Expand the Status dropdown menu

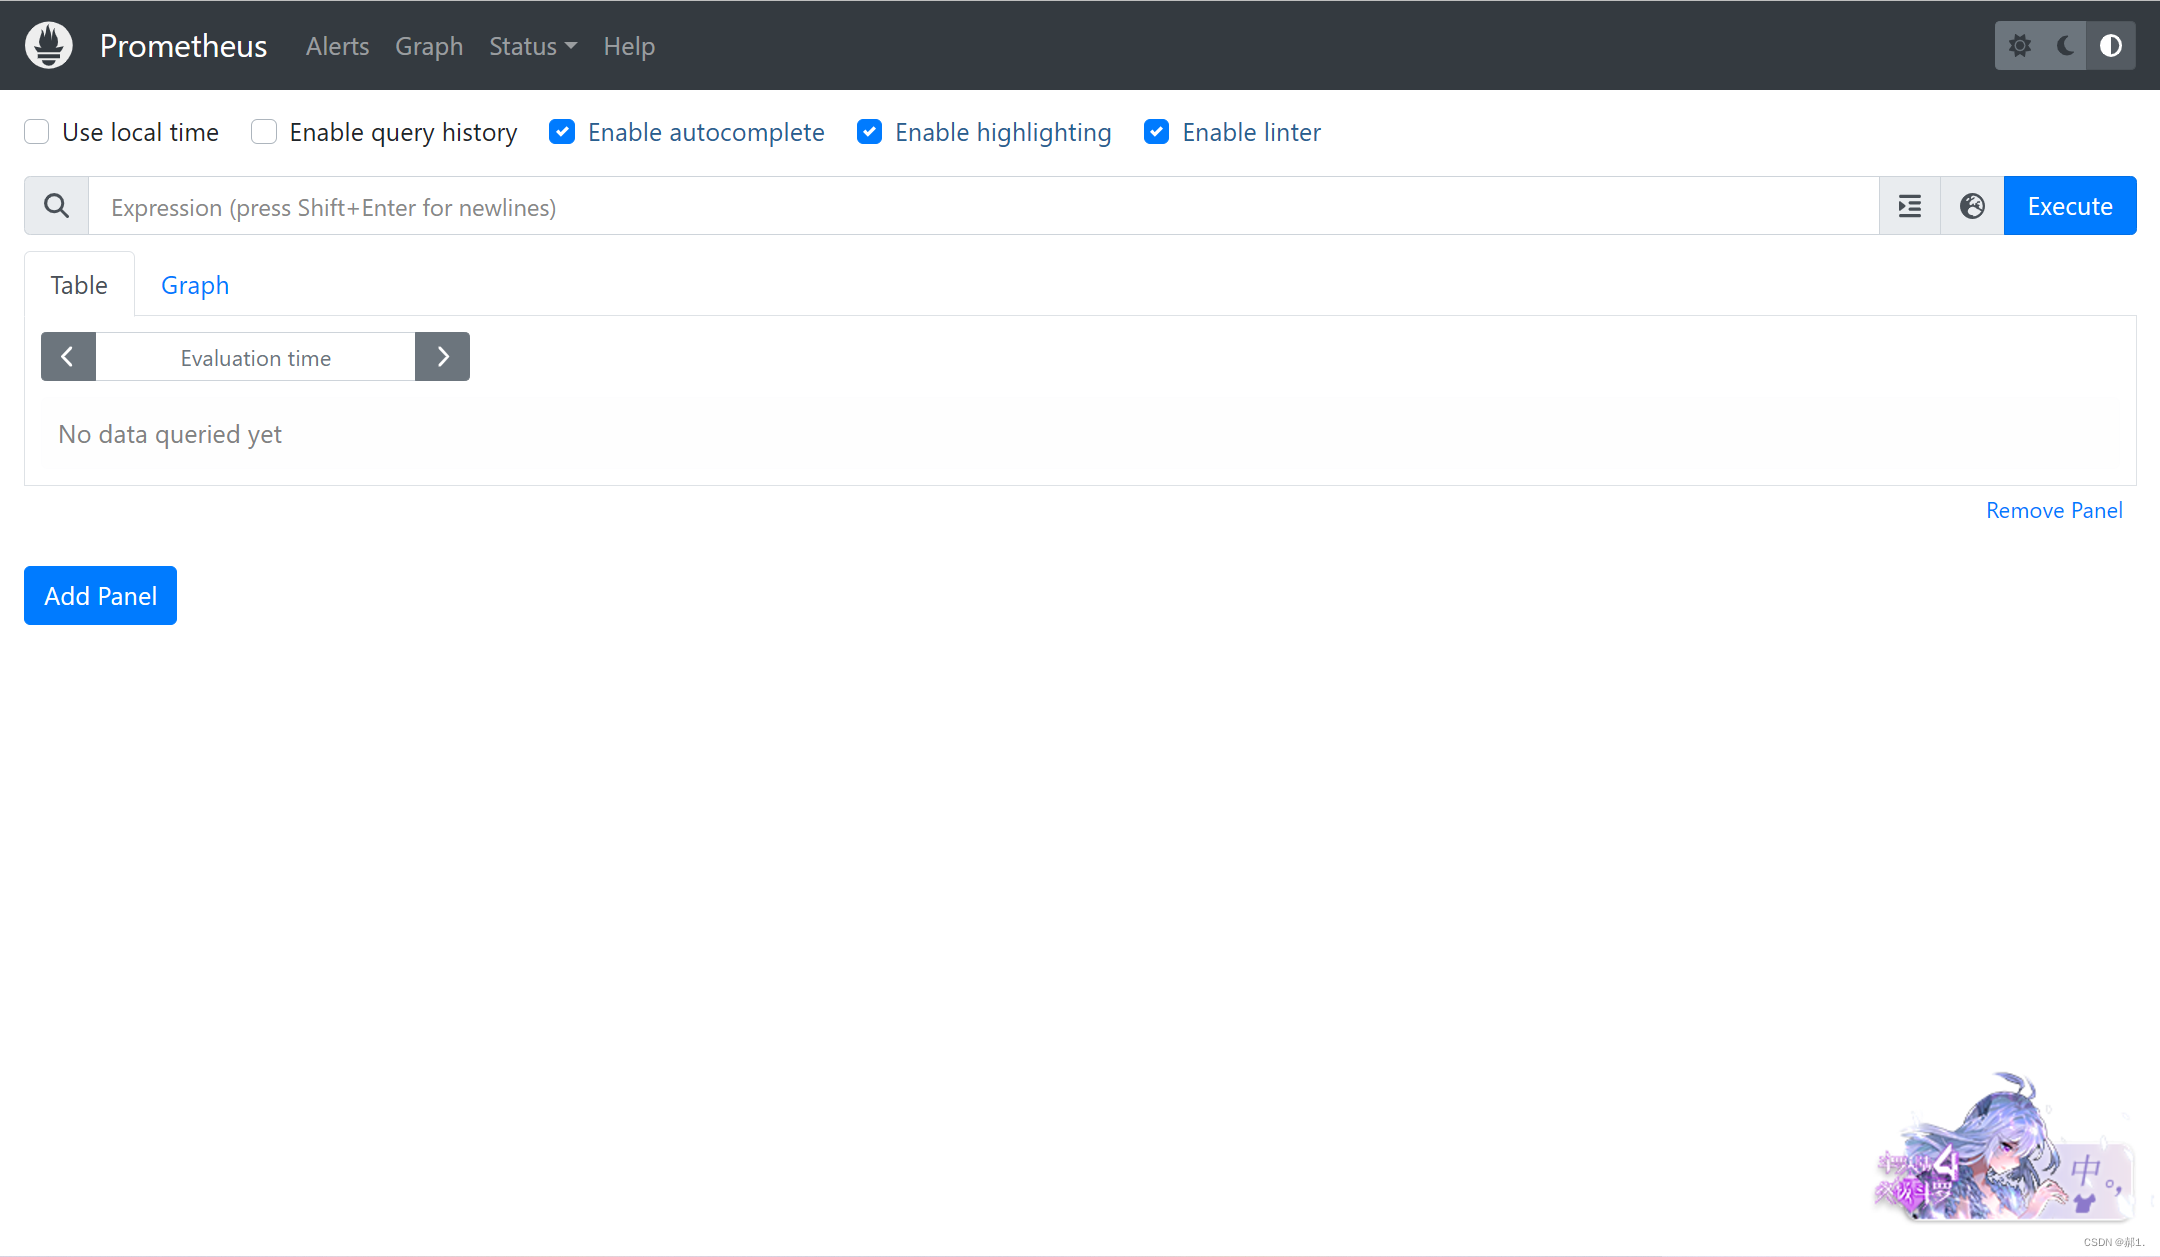point(532,46)
